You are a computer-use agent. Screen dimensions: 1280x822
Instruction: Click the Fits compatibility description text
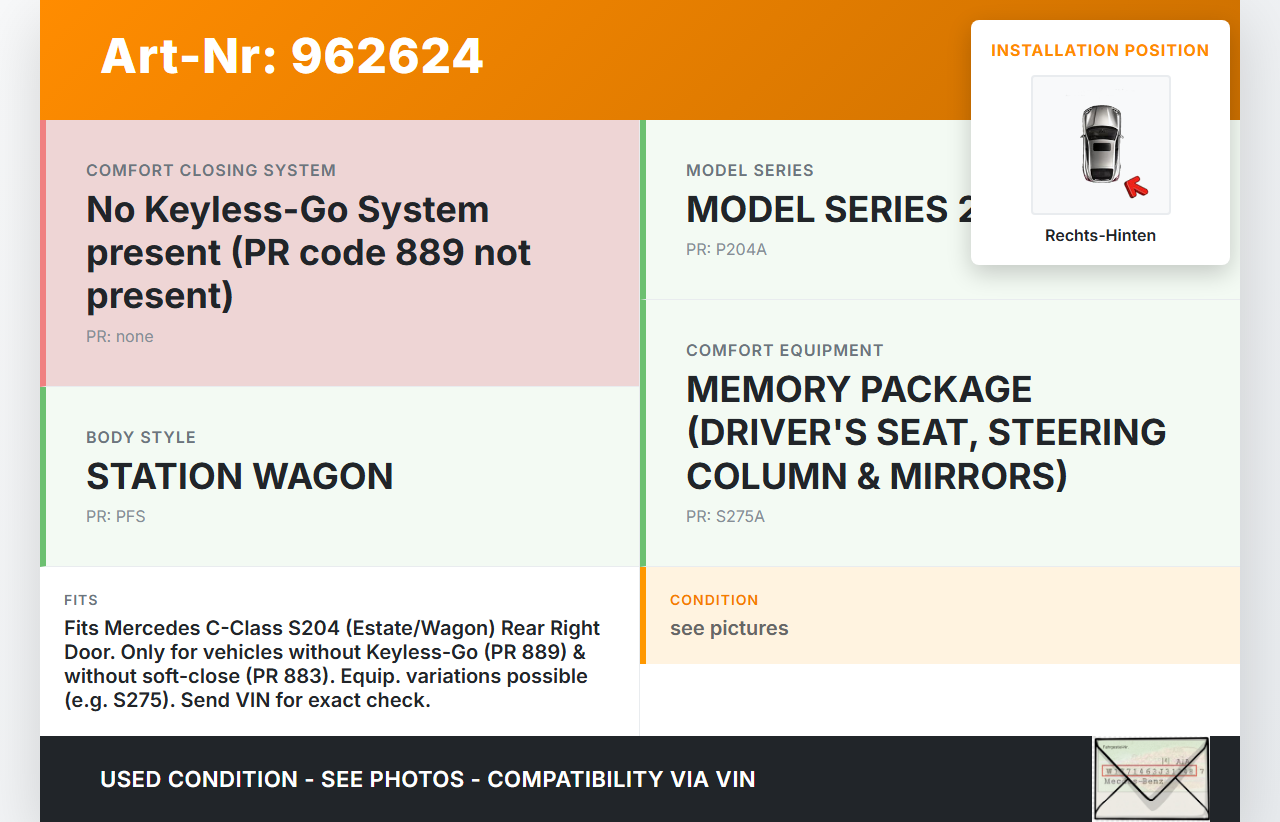pos(332,664)
